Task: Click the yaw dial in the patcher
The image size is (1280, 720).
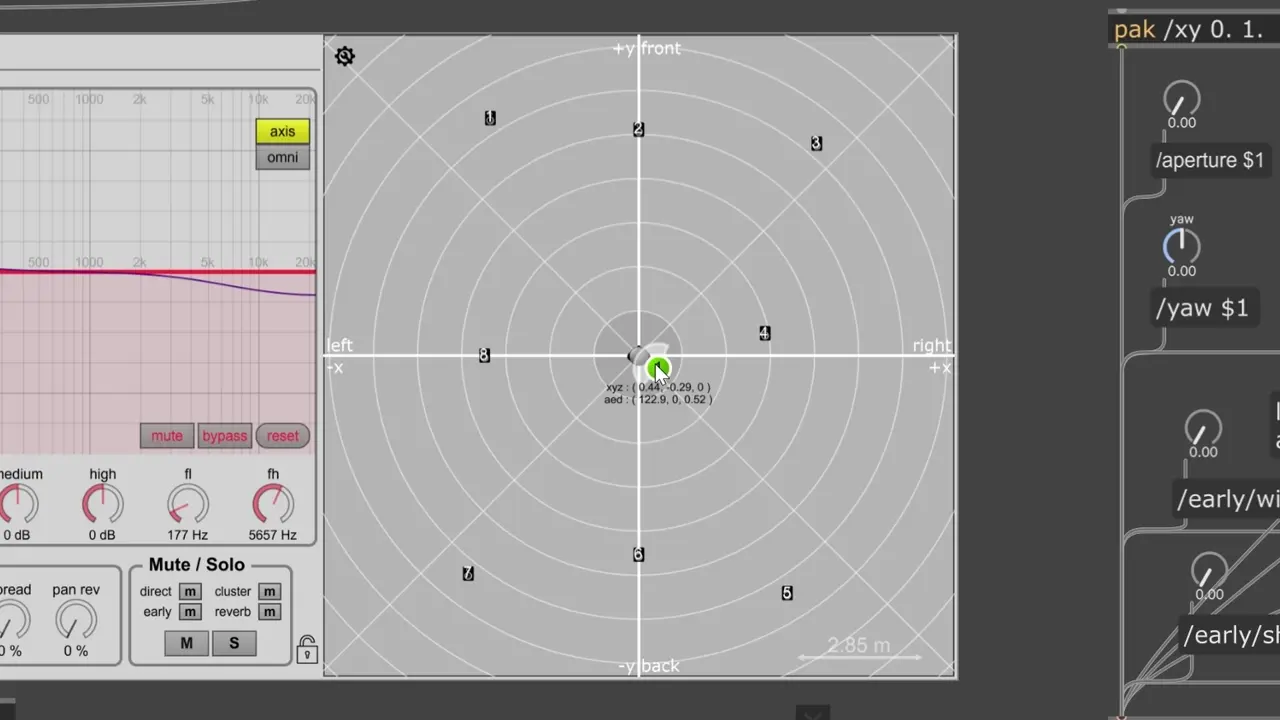Action: pyautogui.click(x=1181, y=246)
